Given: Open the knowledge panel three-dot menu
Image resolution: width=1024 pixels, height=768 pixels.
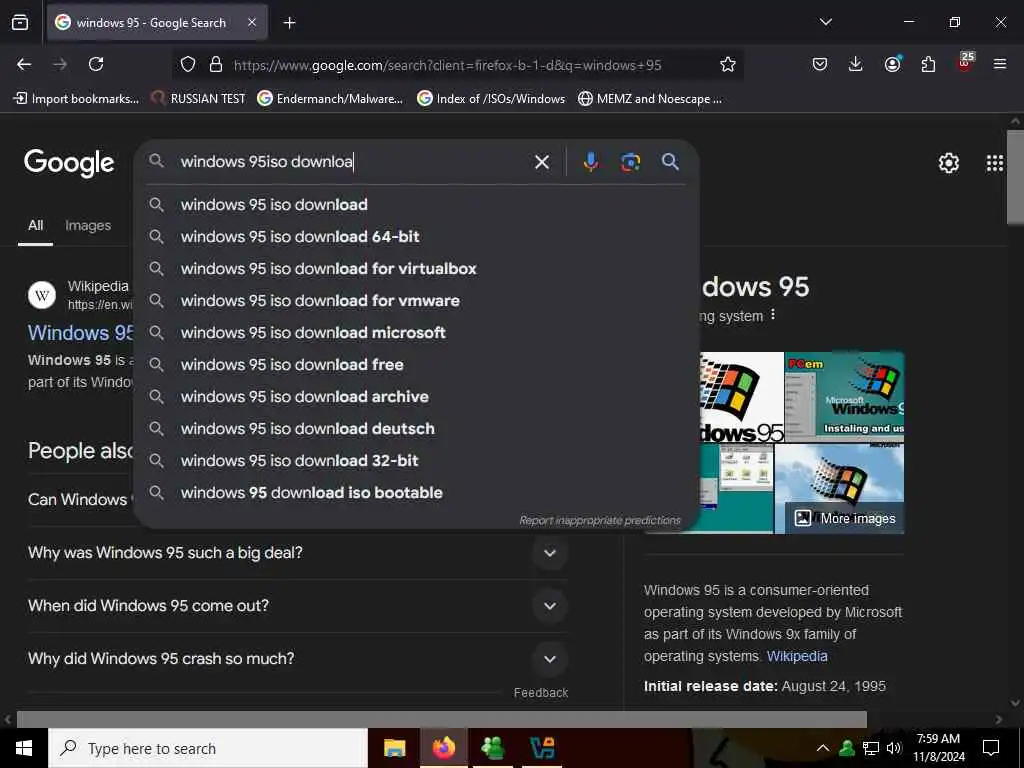Looking at the screenshot, I should click(x=773, y=315).
